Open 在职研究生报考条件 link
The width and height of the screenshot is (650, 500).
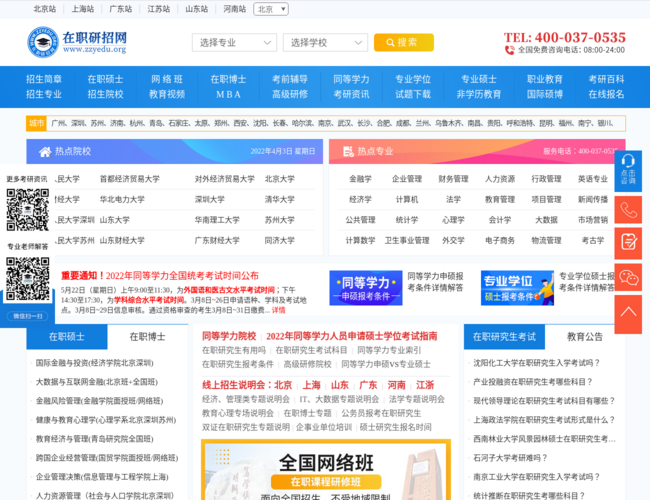[x=238, y=364]
